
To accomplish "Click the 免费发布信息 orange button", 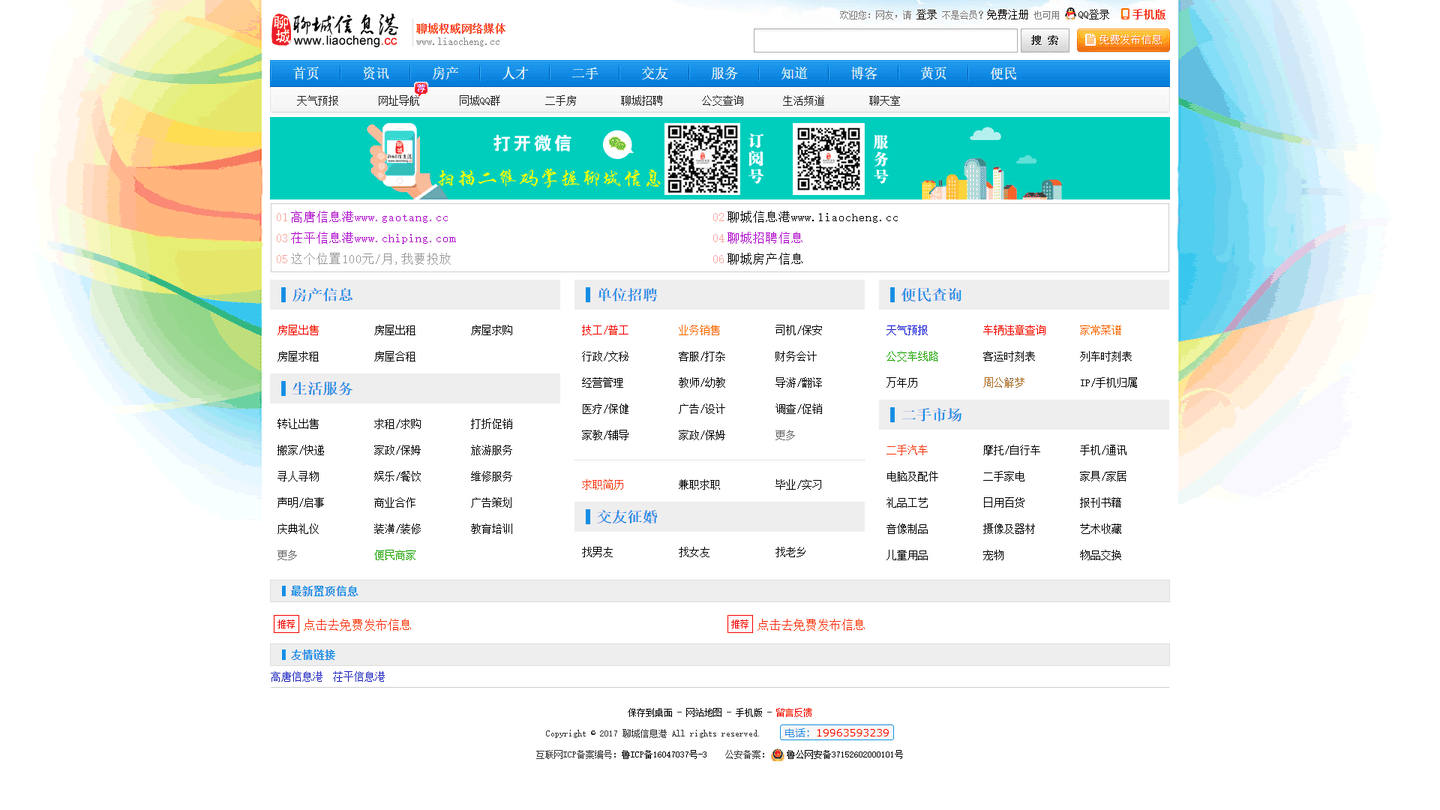I will 1123,40.
